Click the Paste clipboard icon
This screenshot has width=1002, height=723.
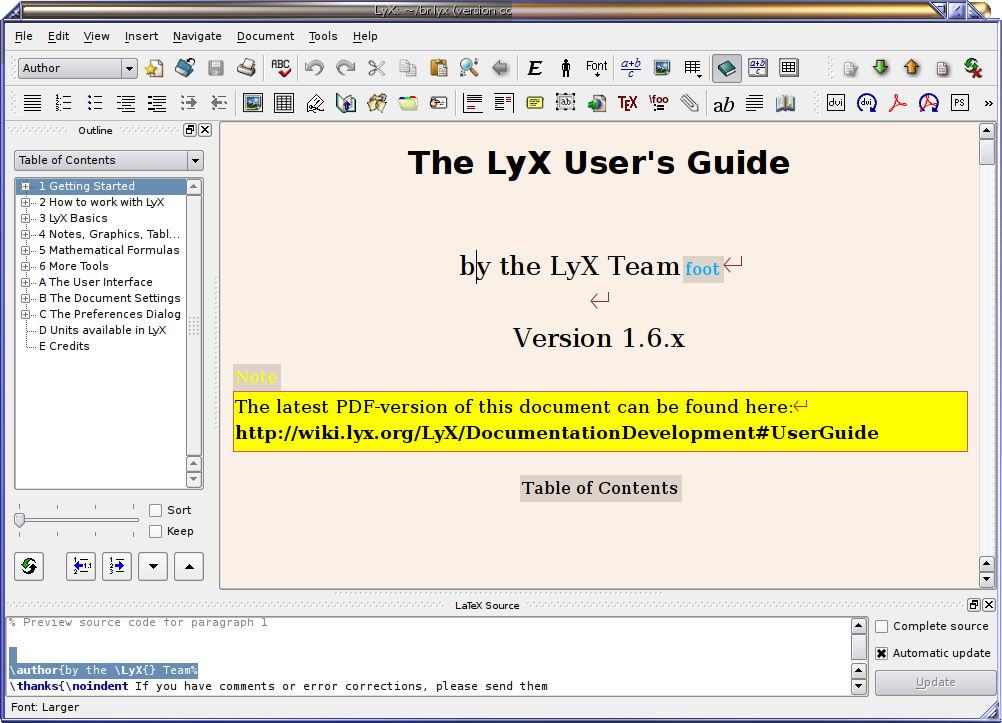tap(438, 68)
